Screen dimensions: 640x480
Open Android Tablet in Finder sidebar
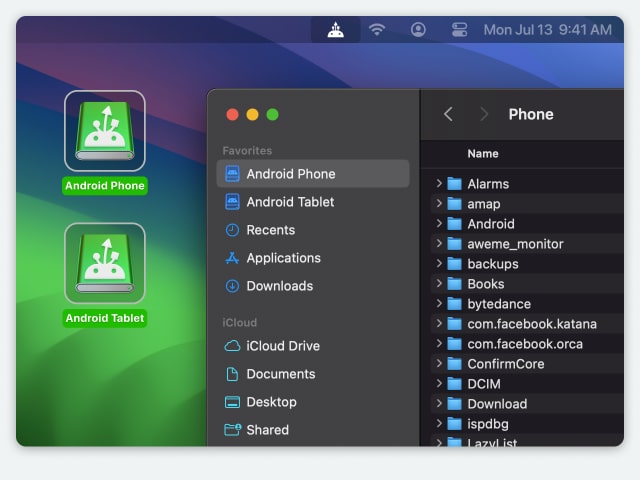[313, 202]
